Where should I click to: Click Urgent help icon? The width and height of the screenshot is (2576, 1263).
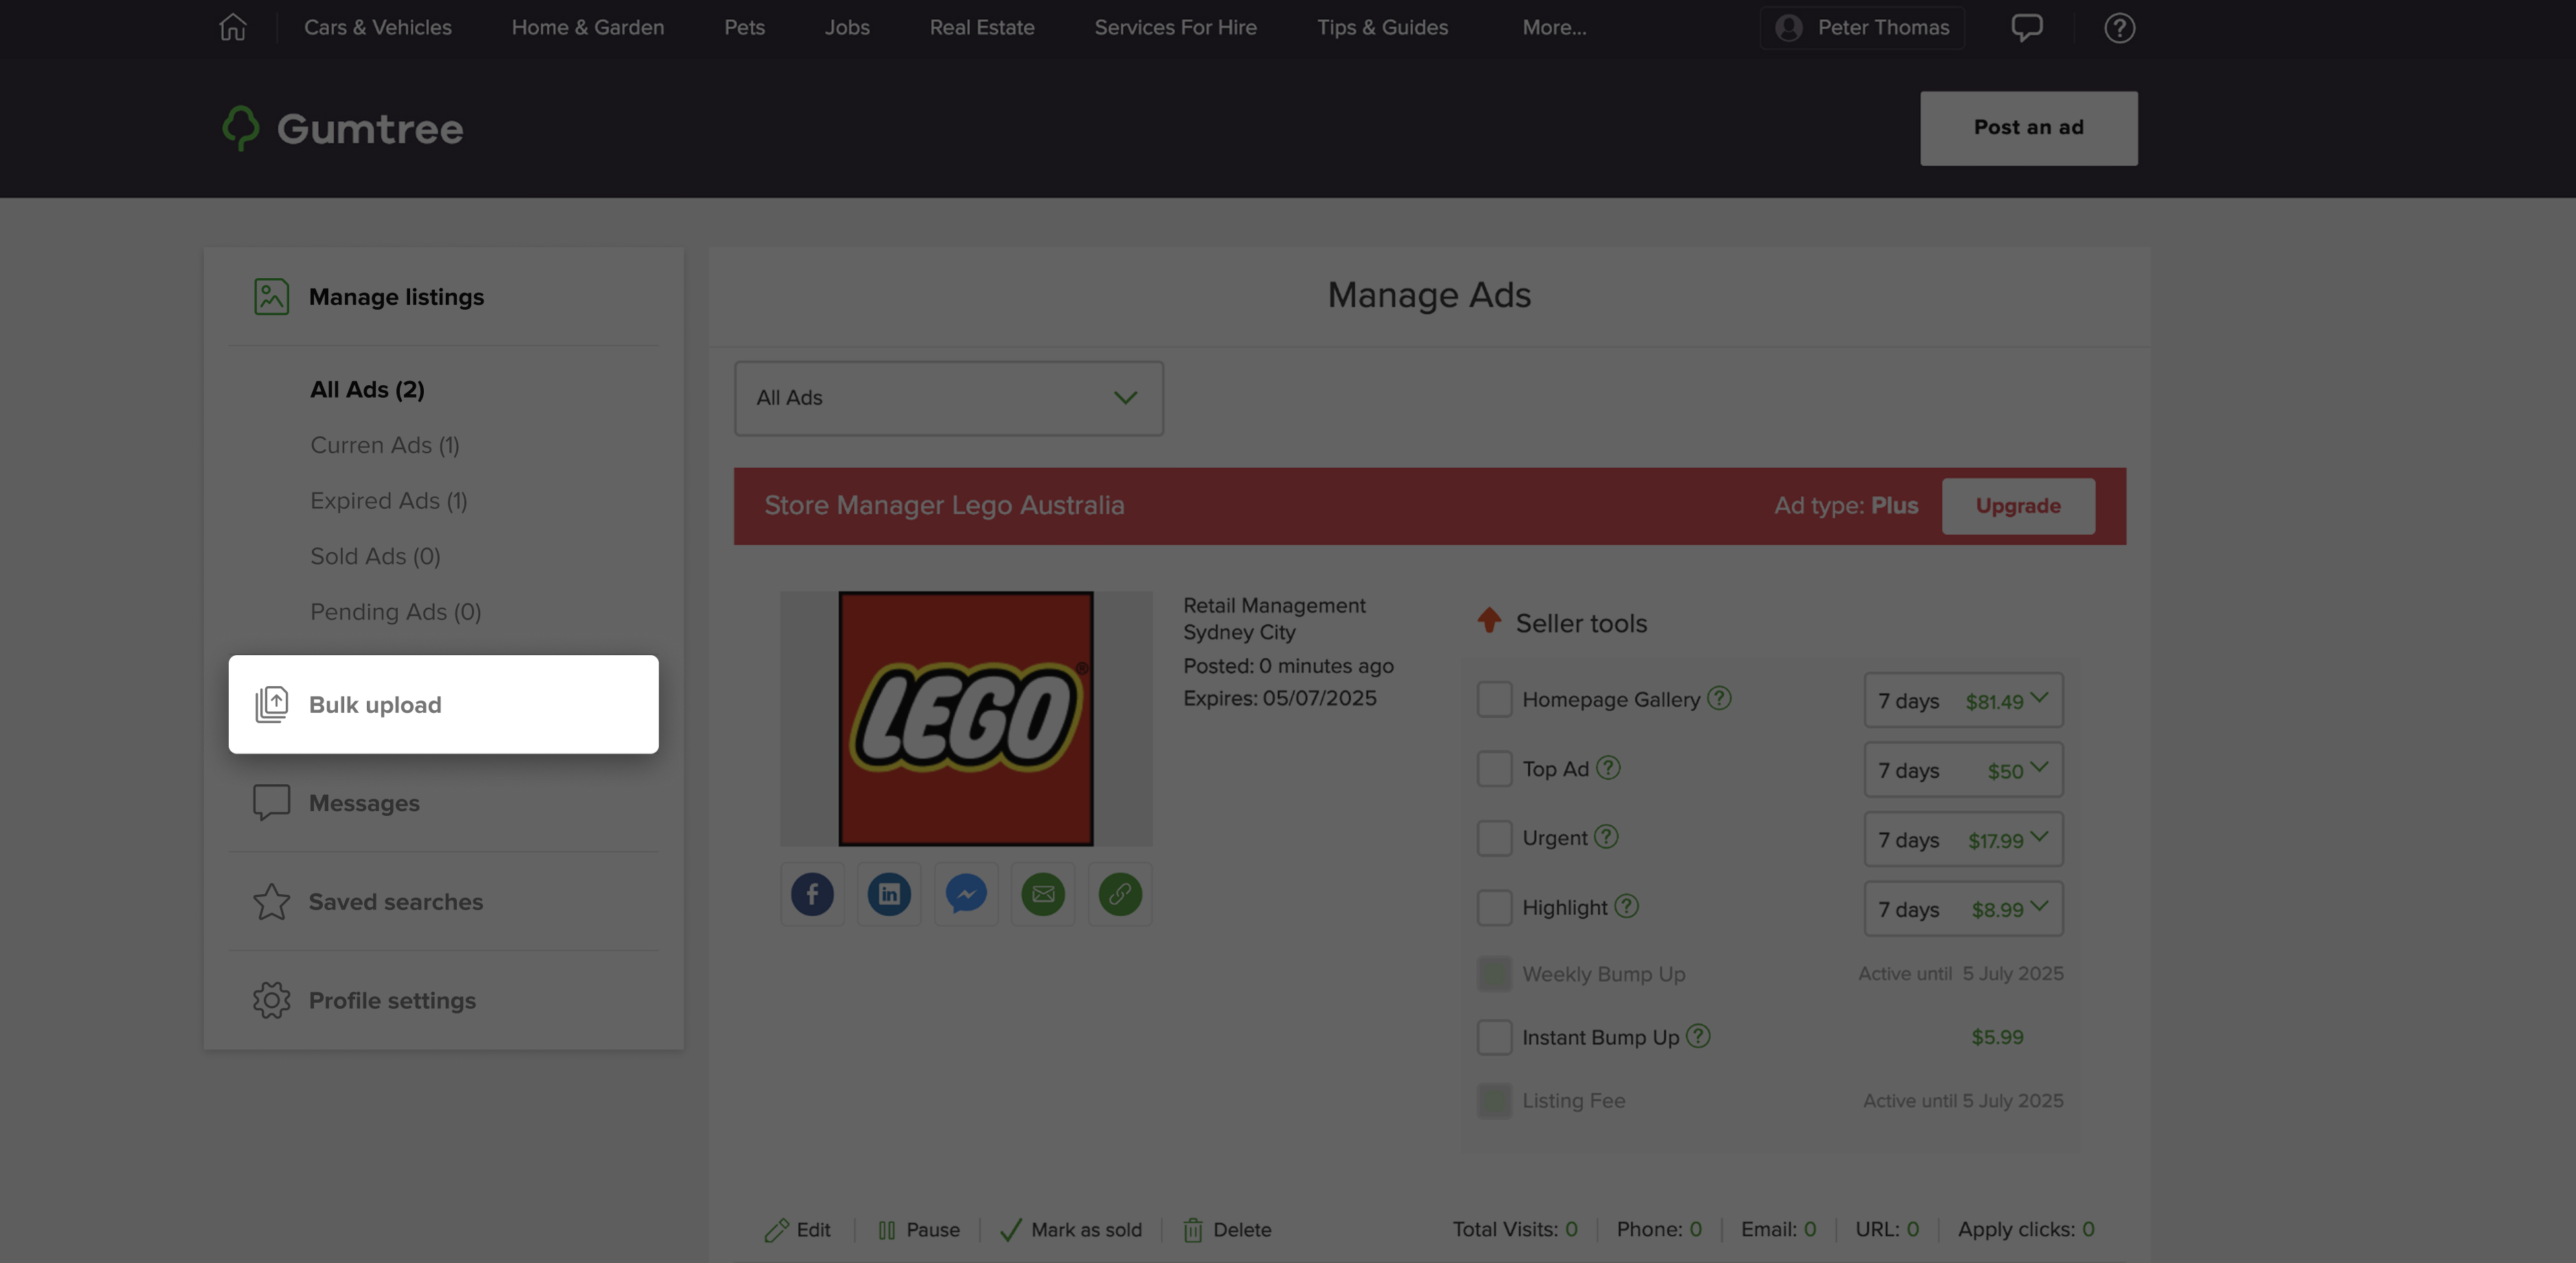(x=1606, y=836)
